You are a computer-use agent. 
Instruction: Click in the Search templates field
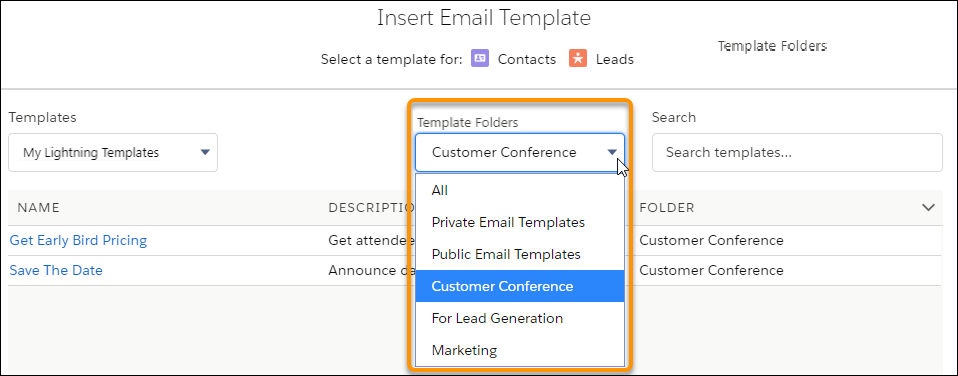click(797, 152)
